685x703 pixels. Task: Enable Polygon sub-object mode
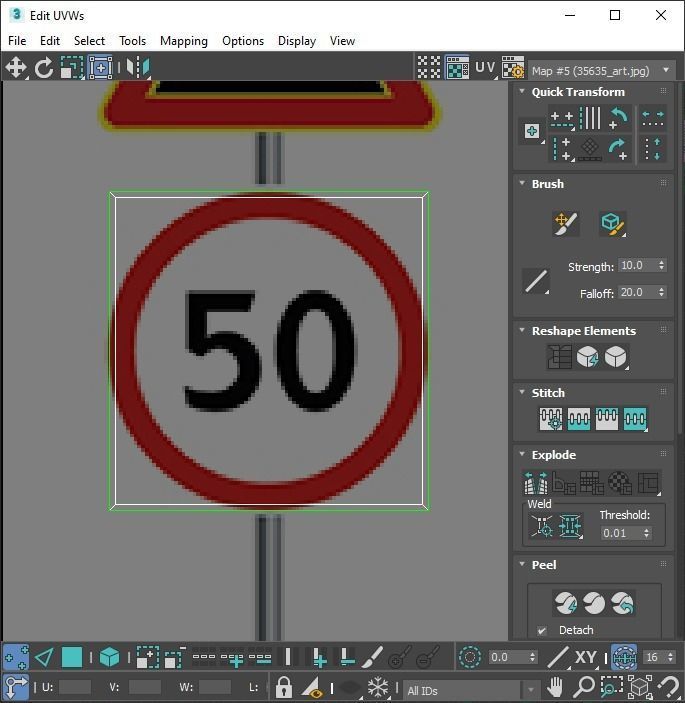pyautogui.click(x=72, y=658)
